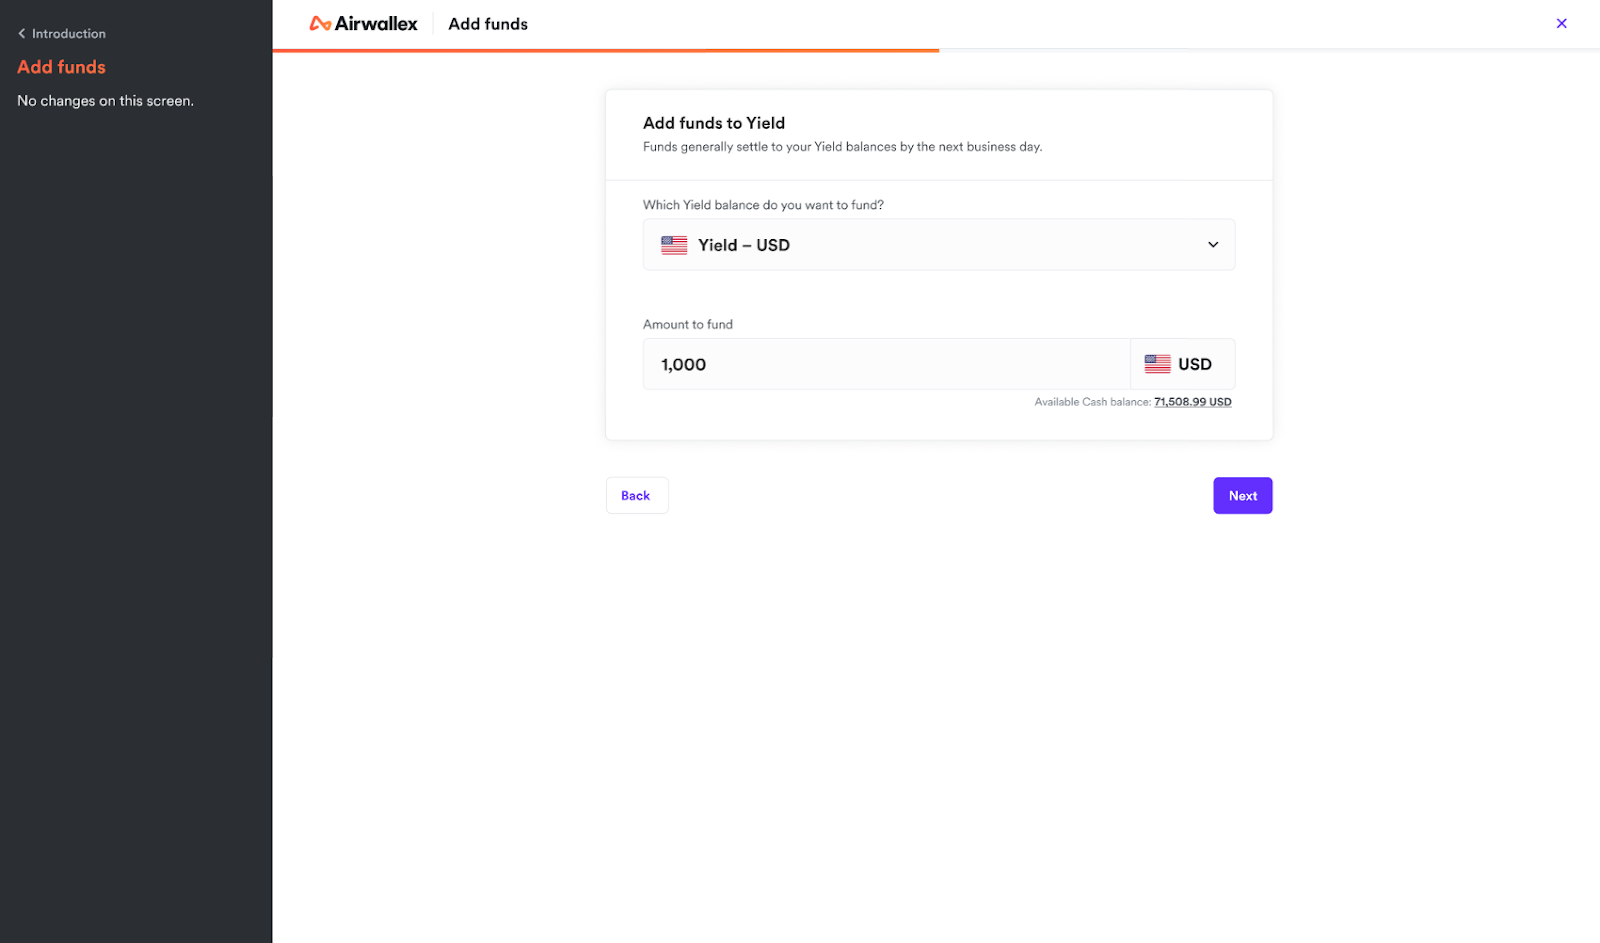Screen dimensions: 1600x943
Task: Click the Airwallex logo icon
Action: [x=320, y=24]
